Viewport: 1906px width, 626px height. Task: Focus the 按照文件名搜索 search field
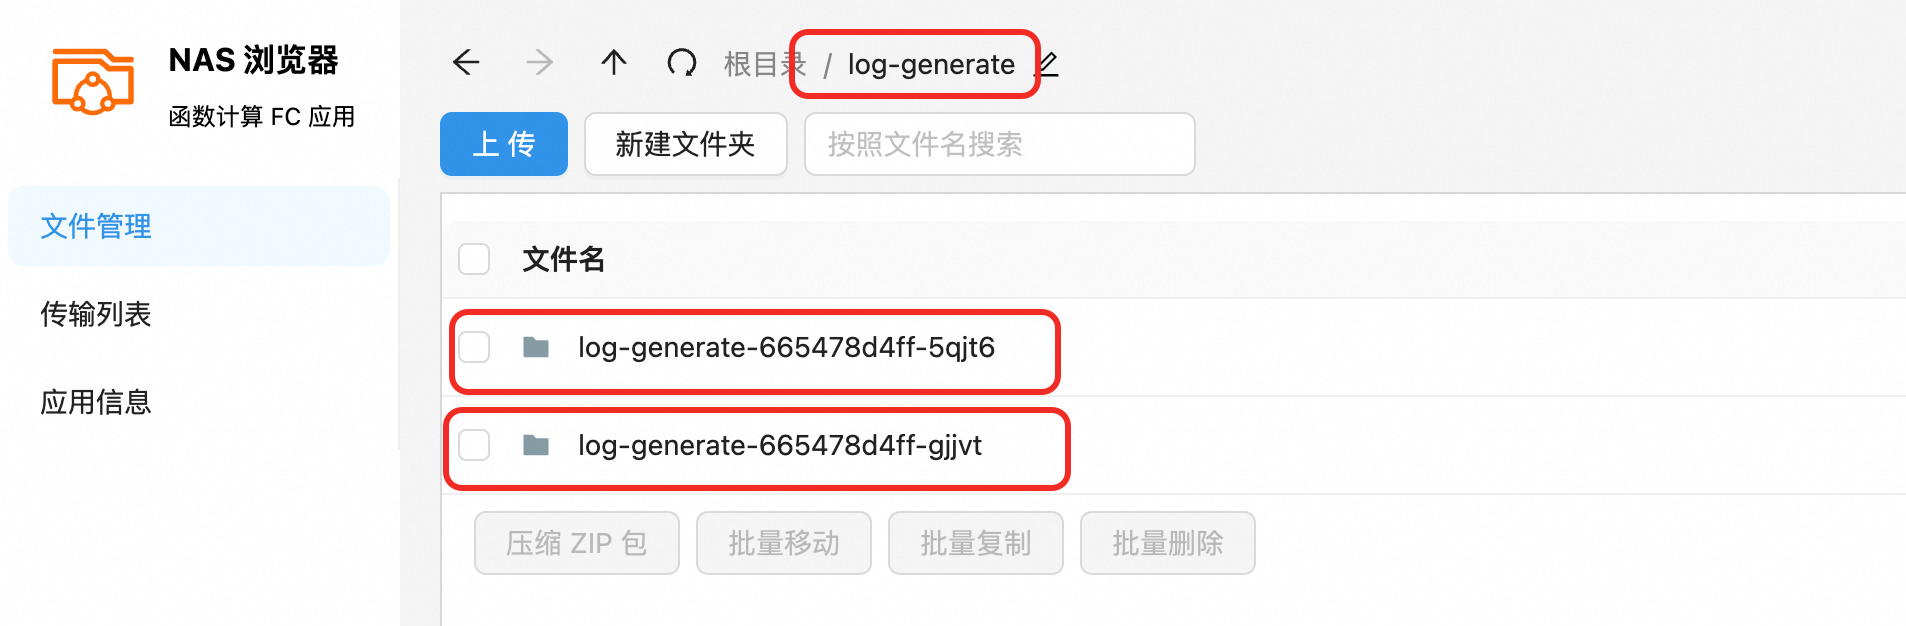point(1000,144)
